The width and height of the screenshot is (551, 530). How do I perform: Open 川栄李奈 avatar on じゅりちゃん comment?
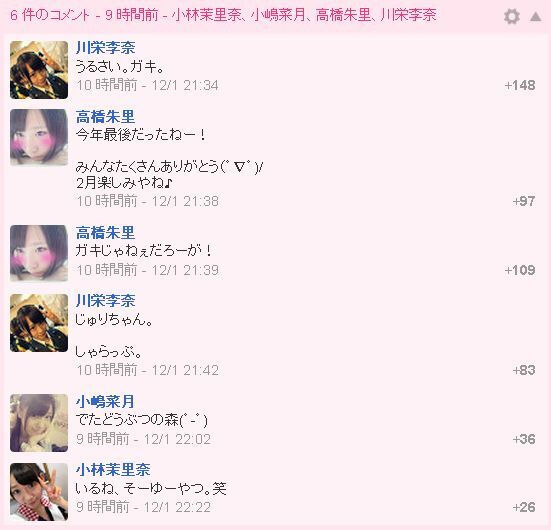coord(39,323)
